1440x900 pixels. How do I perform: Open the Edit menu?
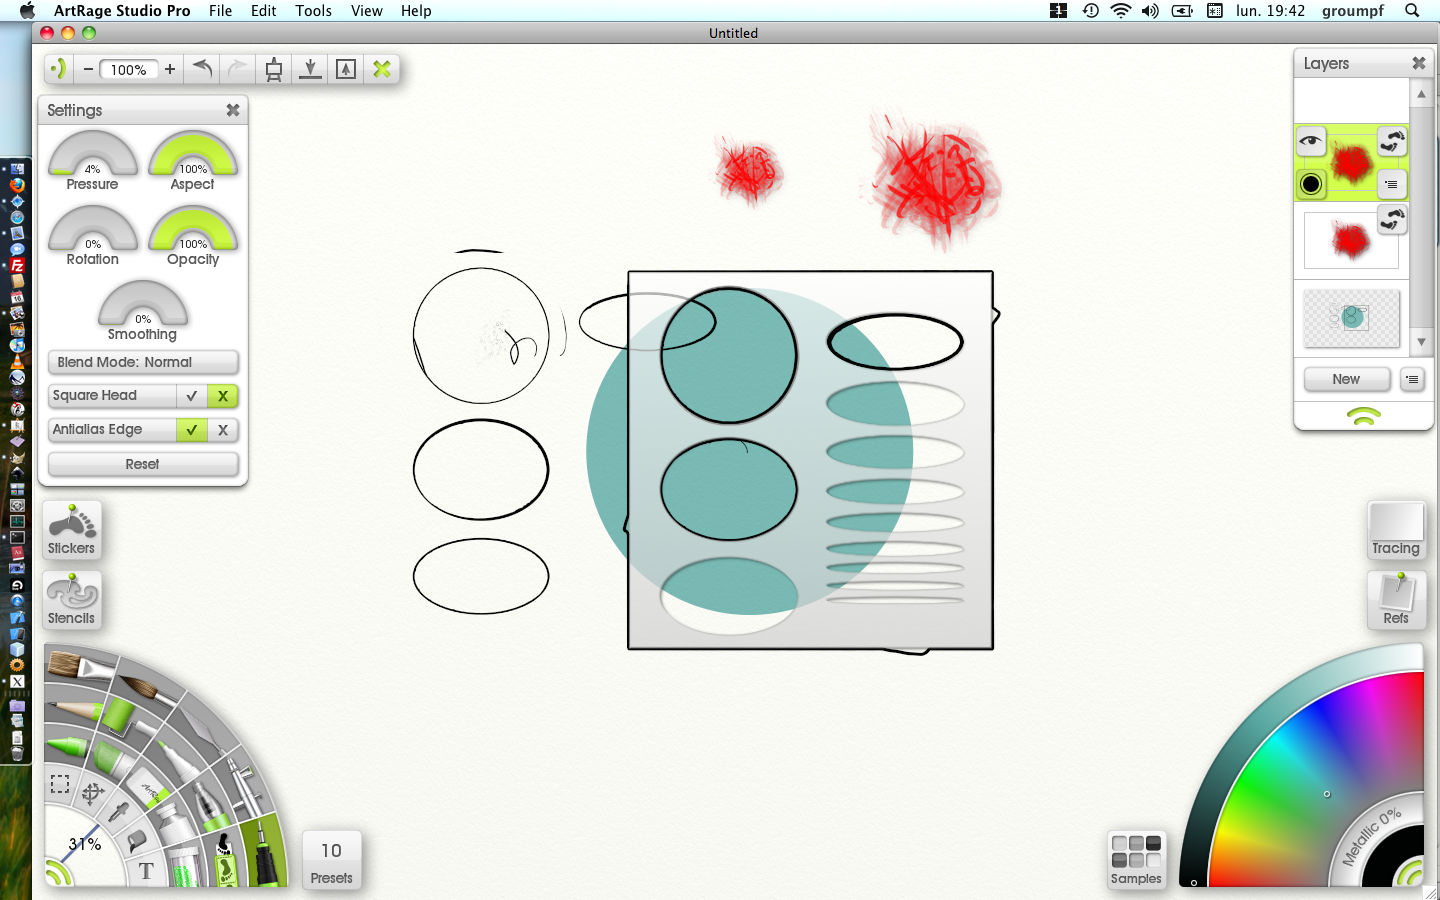(264, 11)
